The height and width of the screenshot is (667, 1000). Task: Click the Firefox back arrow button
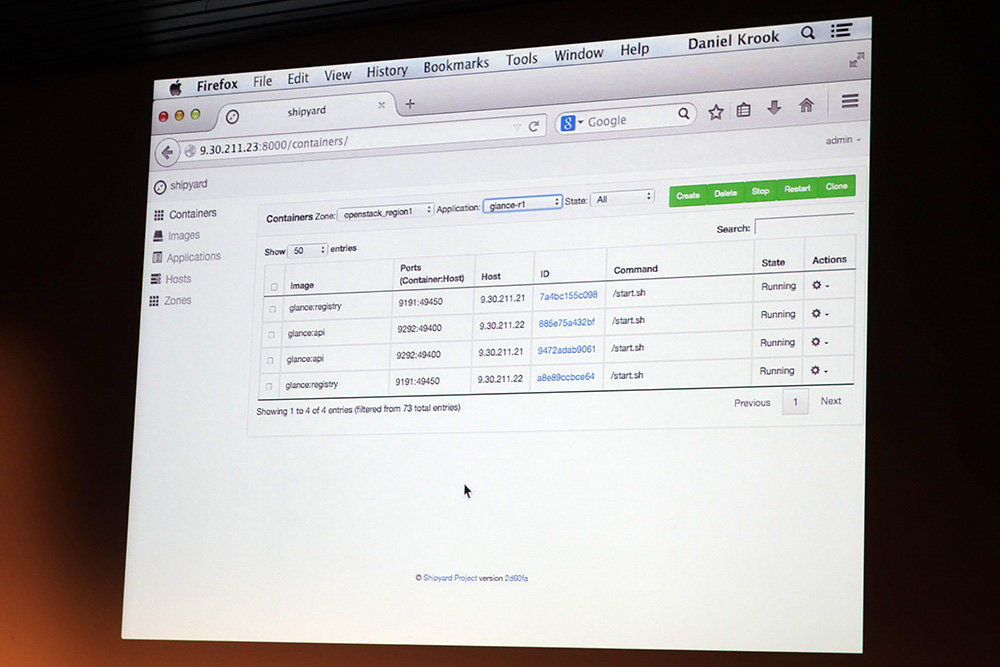tap(167, 152)
